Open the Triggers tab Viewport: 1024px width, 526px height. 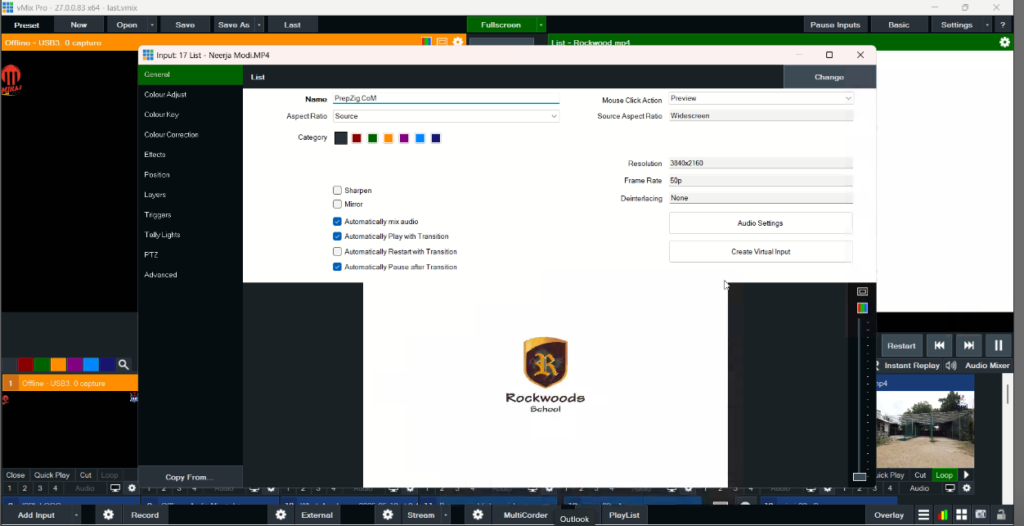click(190, 215)
